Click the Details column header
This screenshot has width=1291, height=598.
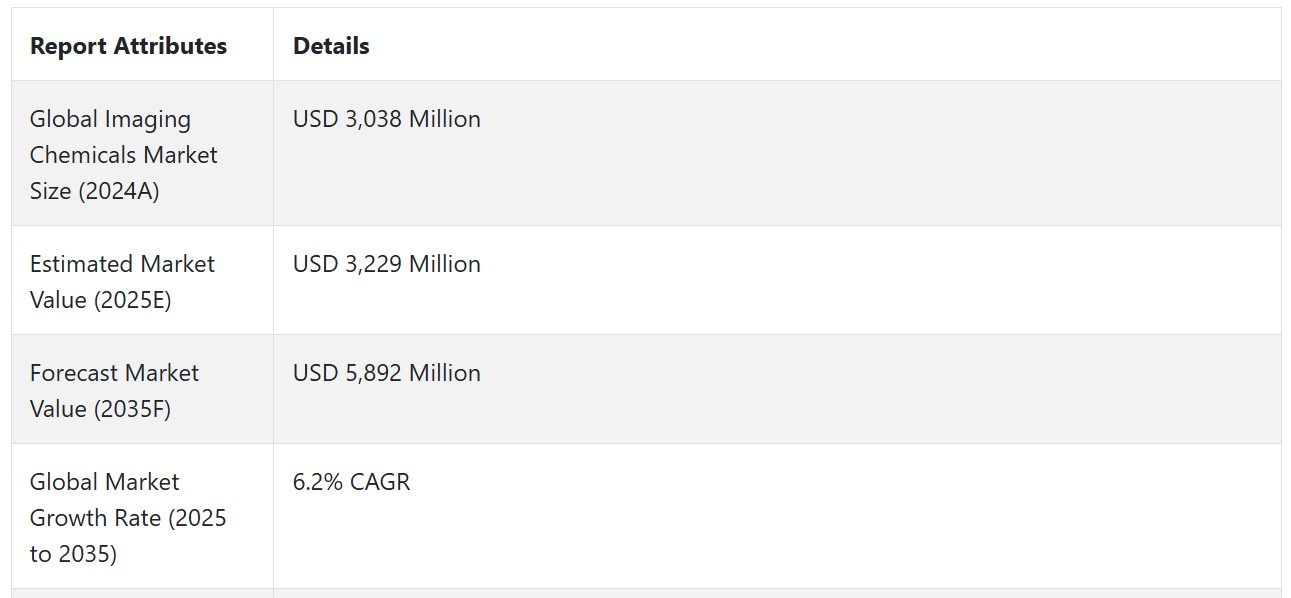click(x=331, y=46)
